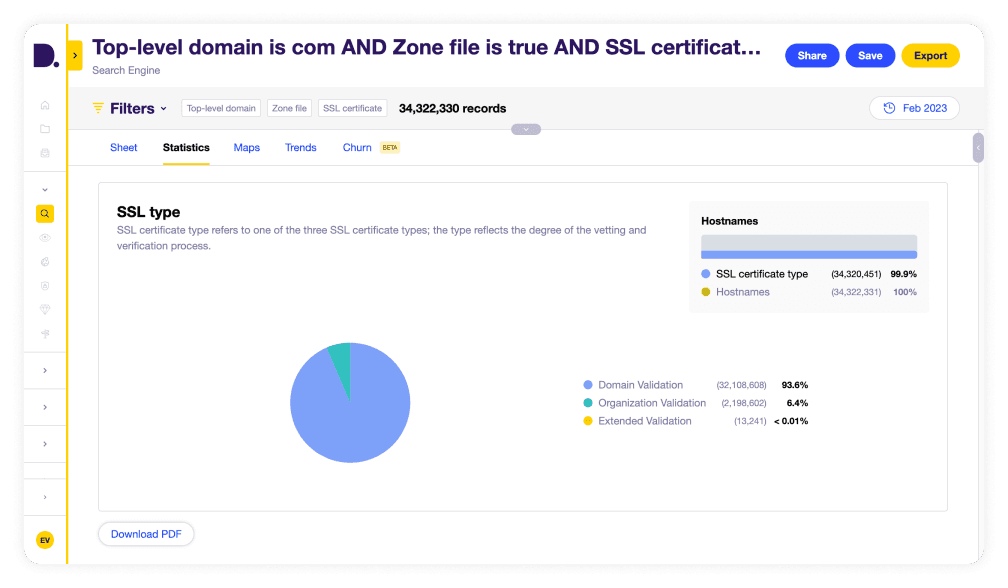Switch to the Maps tab
1008x588 pixels.
(247, 148)
